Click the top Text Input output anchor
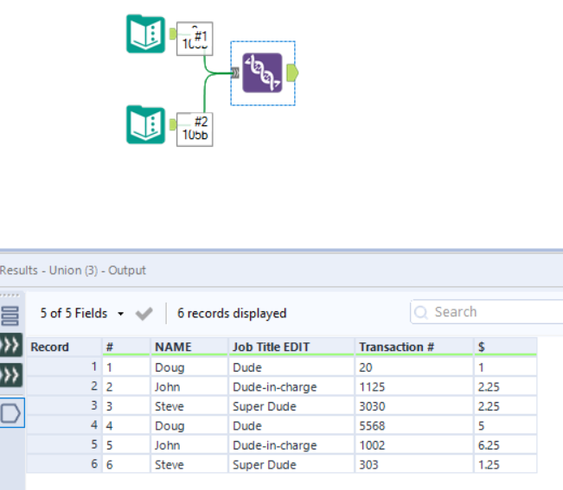Viewport: 563px width, 490px height. 173,34
